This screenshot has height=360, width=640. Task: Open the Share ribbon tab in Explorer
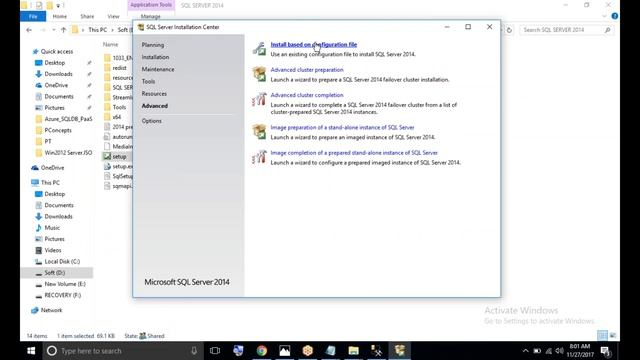pos(87,16)
